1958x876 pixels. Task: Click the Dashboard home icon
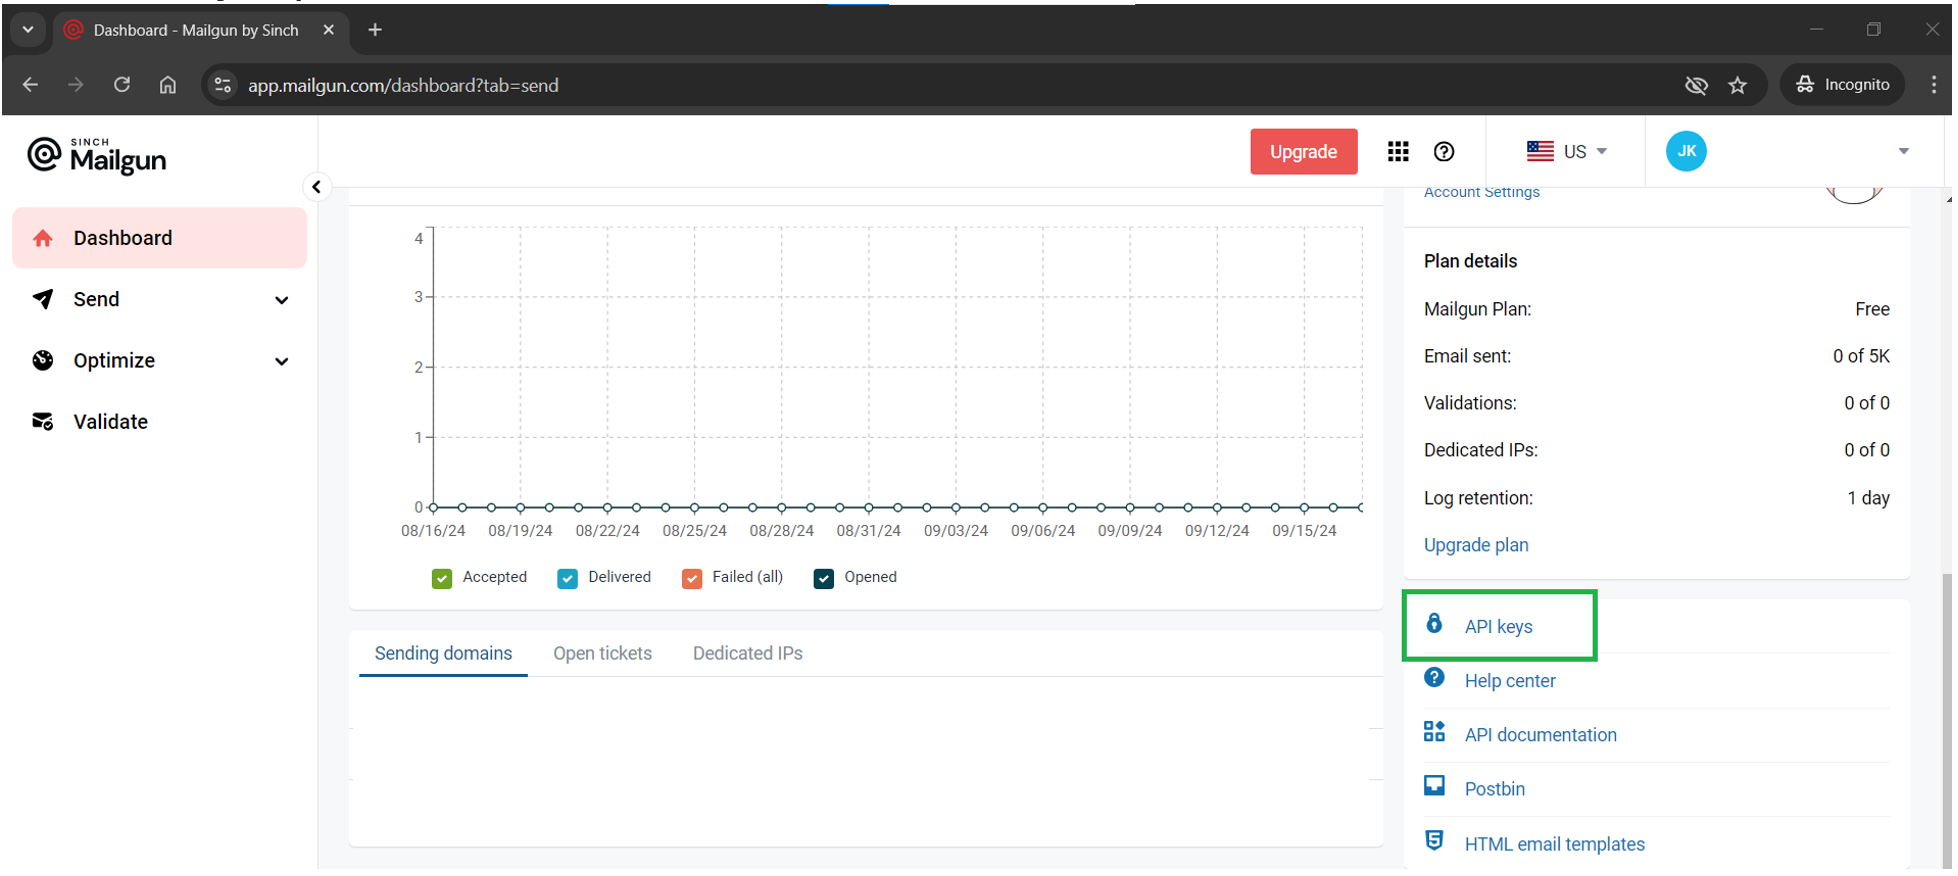pos(42,238)
